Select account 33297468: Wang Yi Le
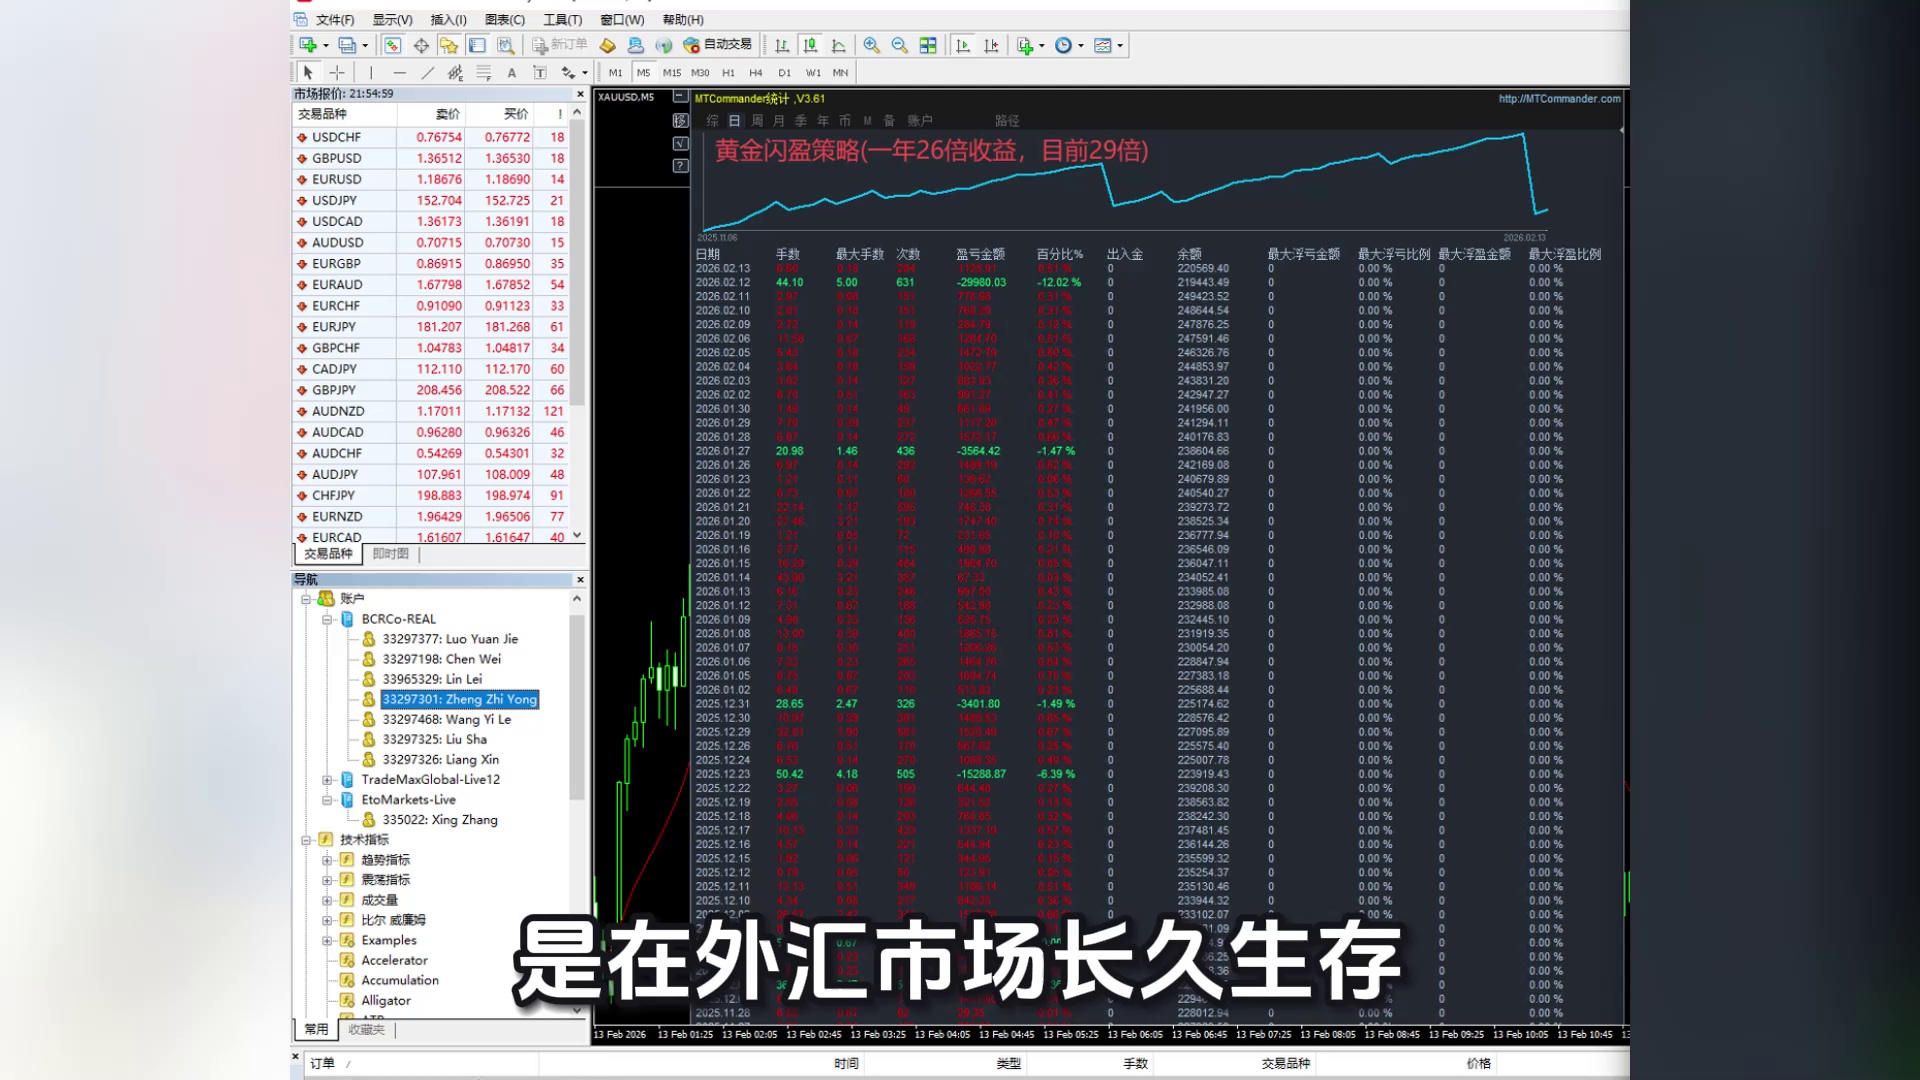Viewport: 1920px width, 1080px height. click(x=446, y=720)
